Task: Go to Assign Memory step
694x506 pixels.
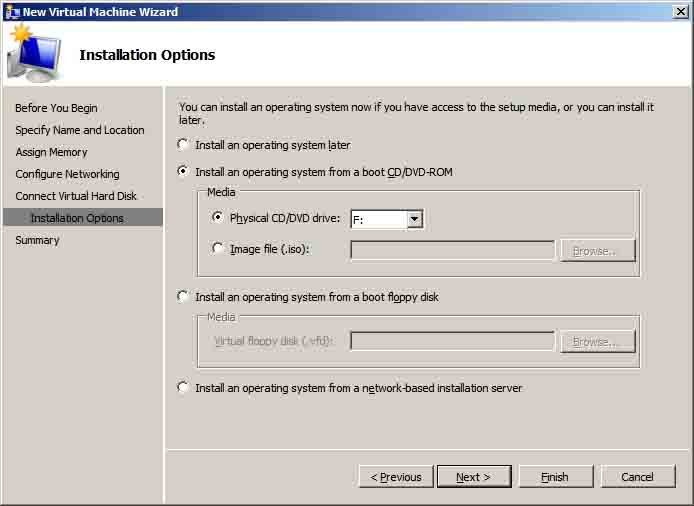Action: coord(51,152)
